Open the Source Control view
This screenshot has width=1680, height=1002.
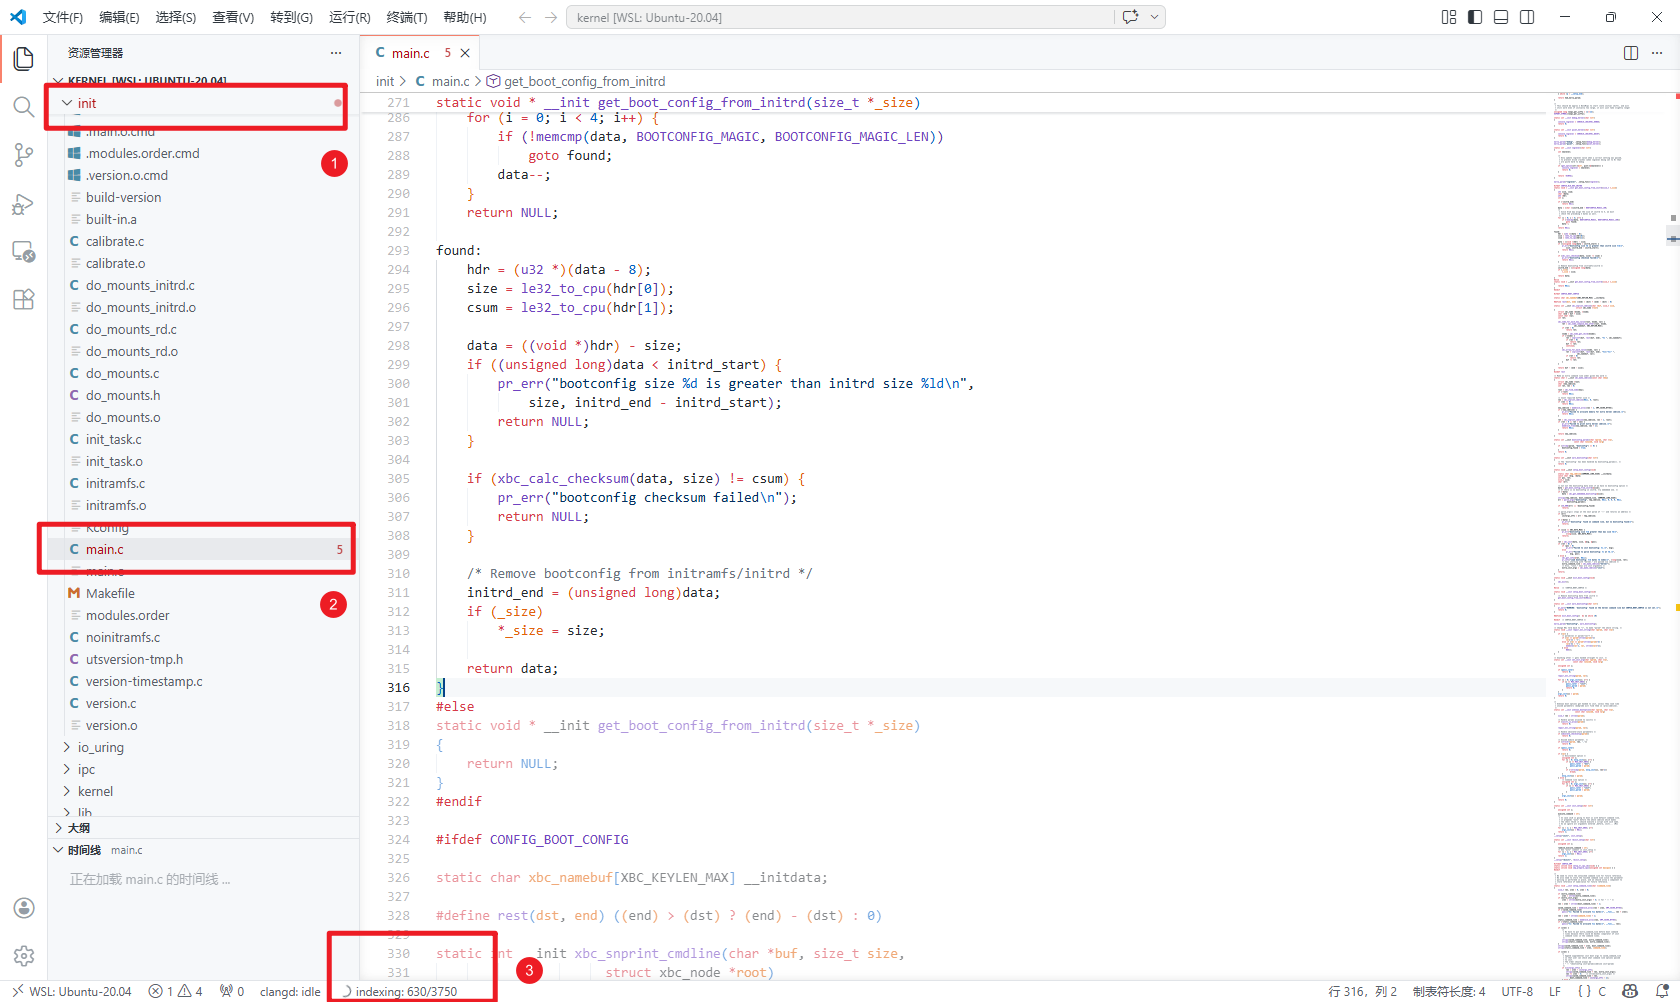coord(24,155)
